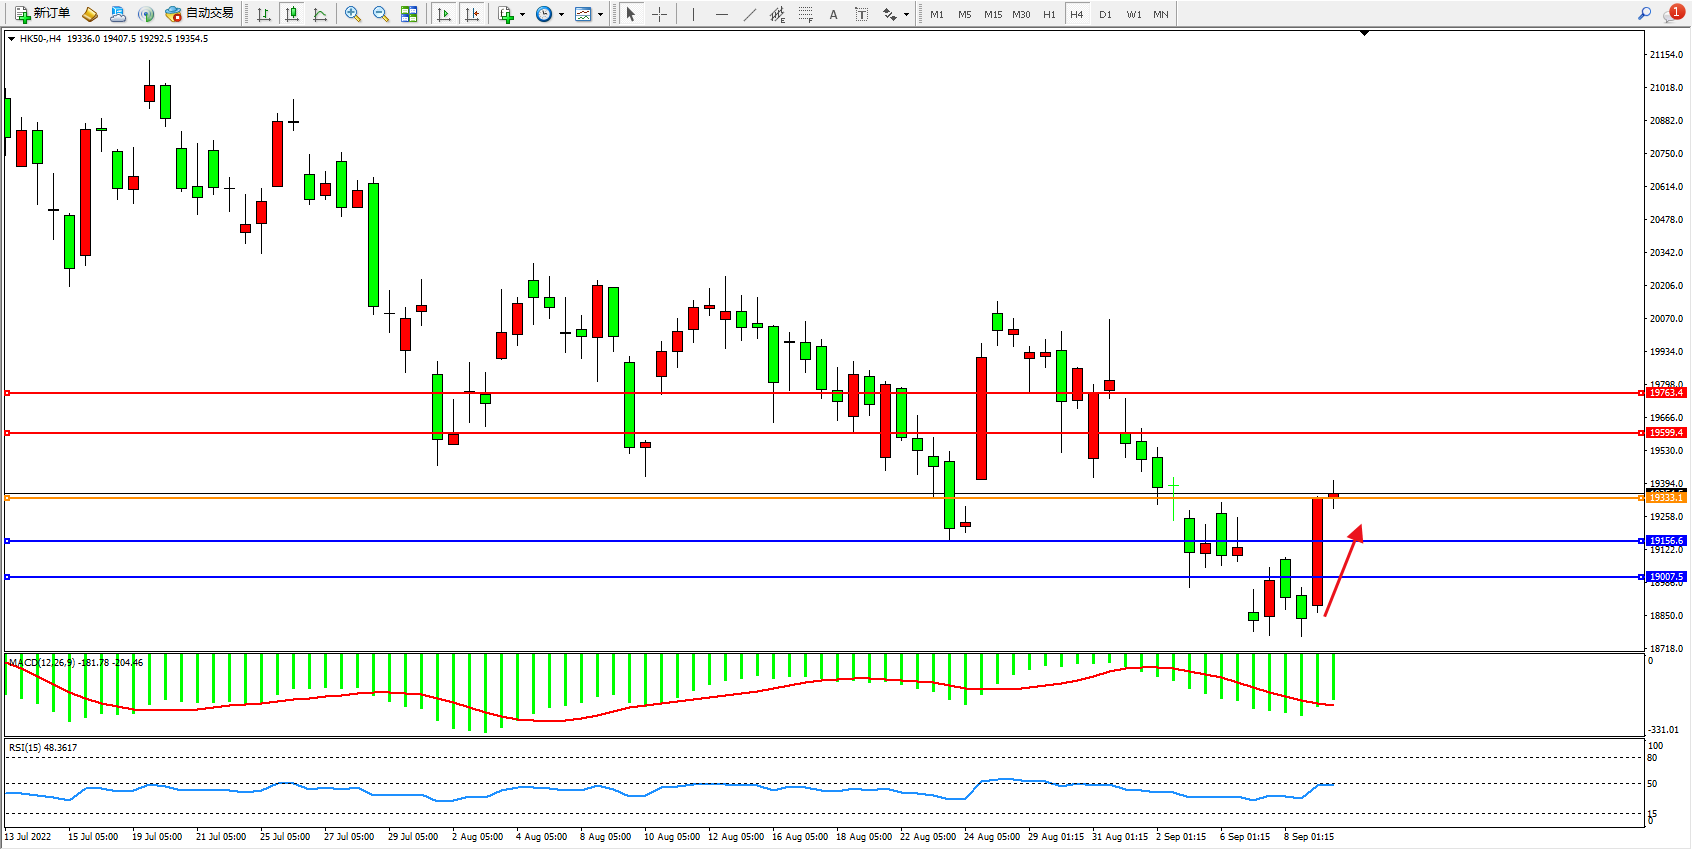Select the Fibonacci retracement tool

(805, 14)
